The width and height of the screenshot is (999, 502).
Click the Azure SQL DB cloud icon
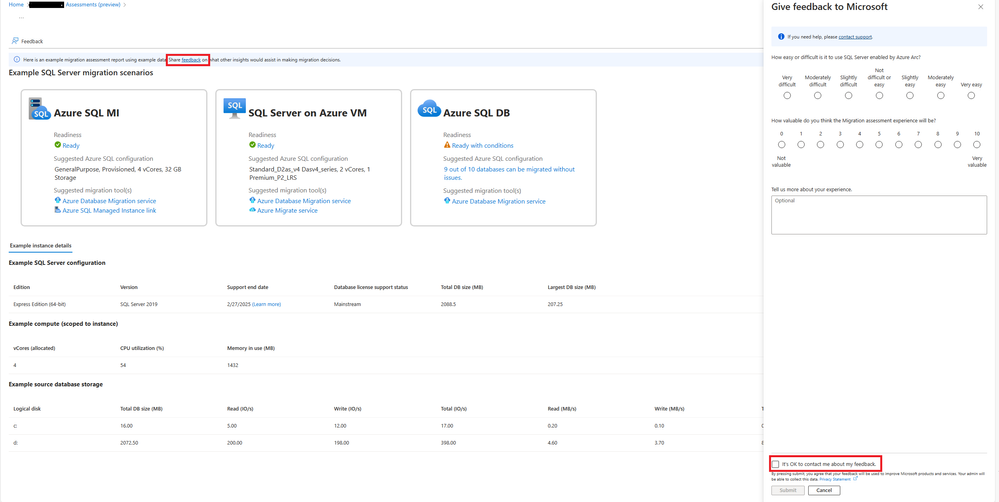tap(429, 109)
